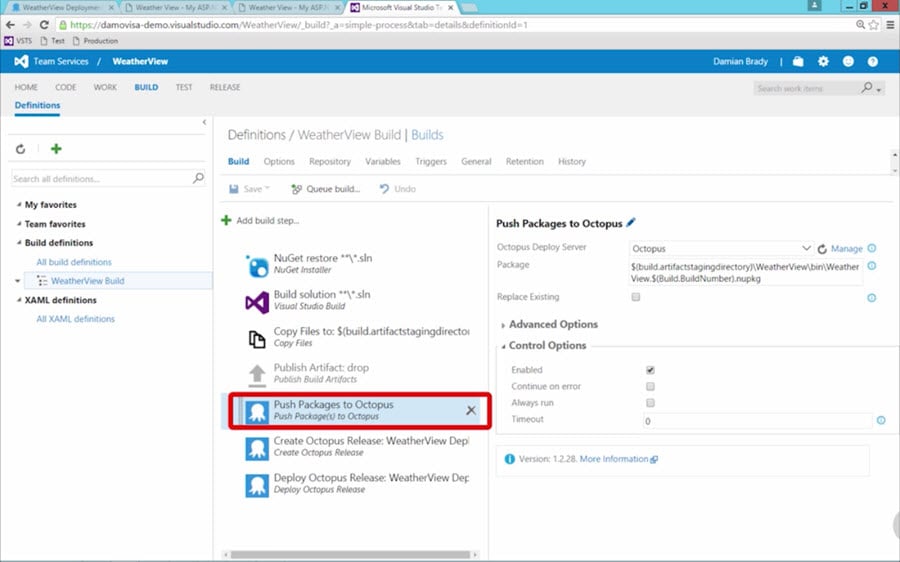Collapse the Build definitions tree node

pyautogui.click(x=19, y=243)
